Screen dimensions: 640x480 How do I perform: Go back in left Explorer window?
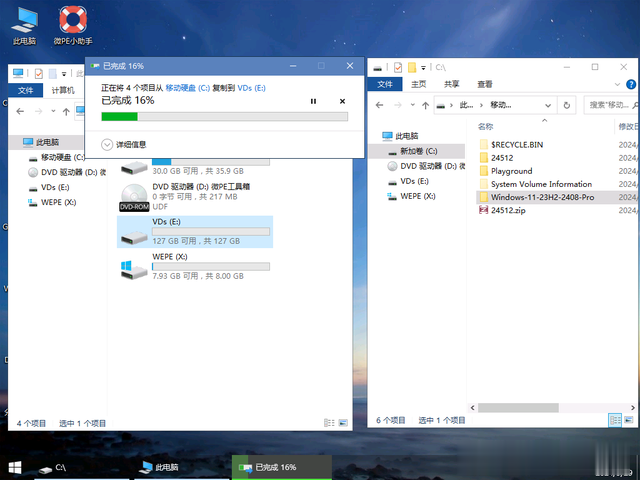click(x=20, y=111)
